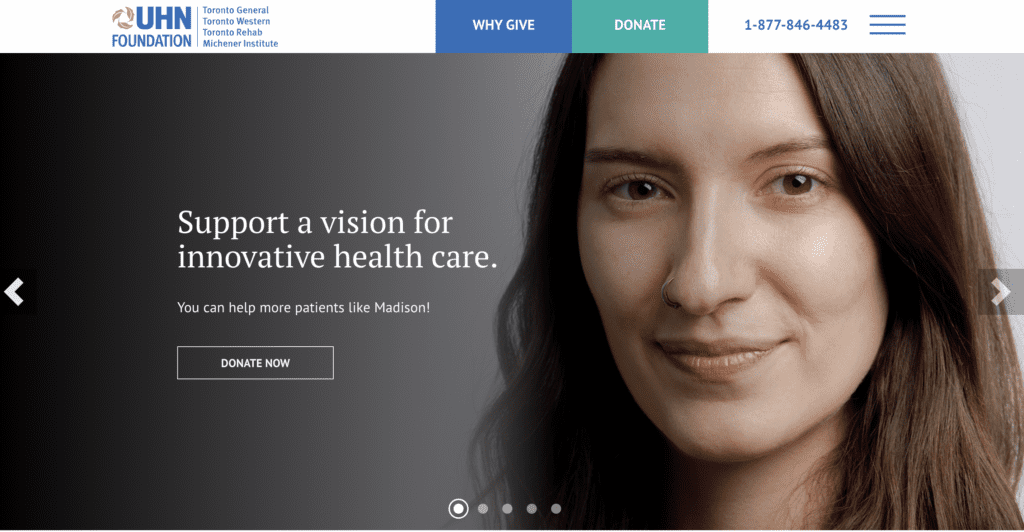
Task: Click the UHN swirl logo emblem
Action: (x=123, y=18)
